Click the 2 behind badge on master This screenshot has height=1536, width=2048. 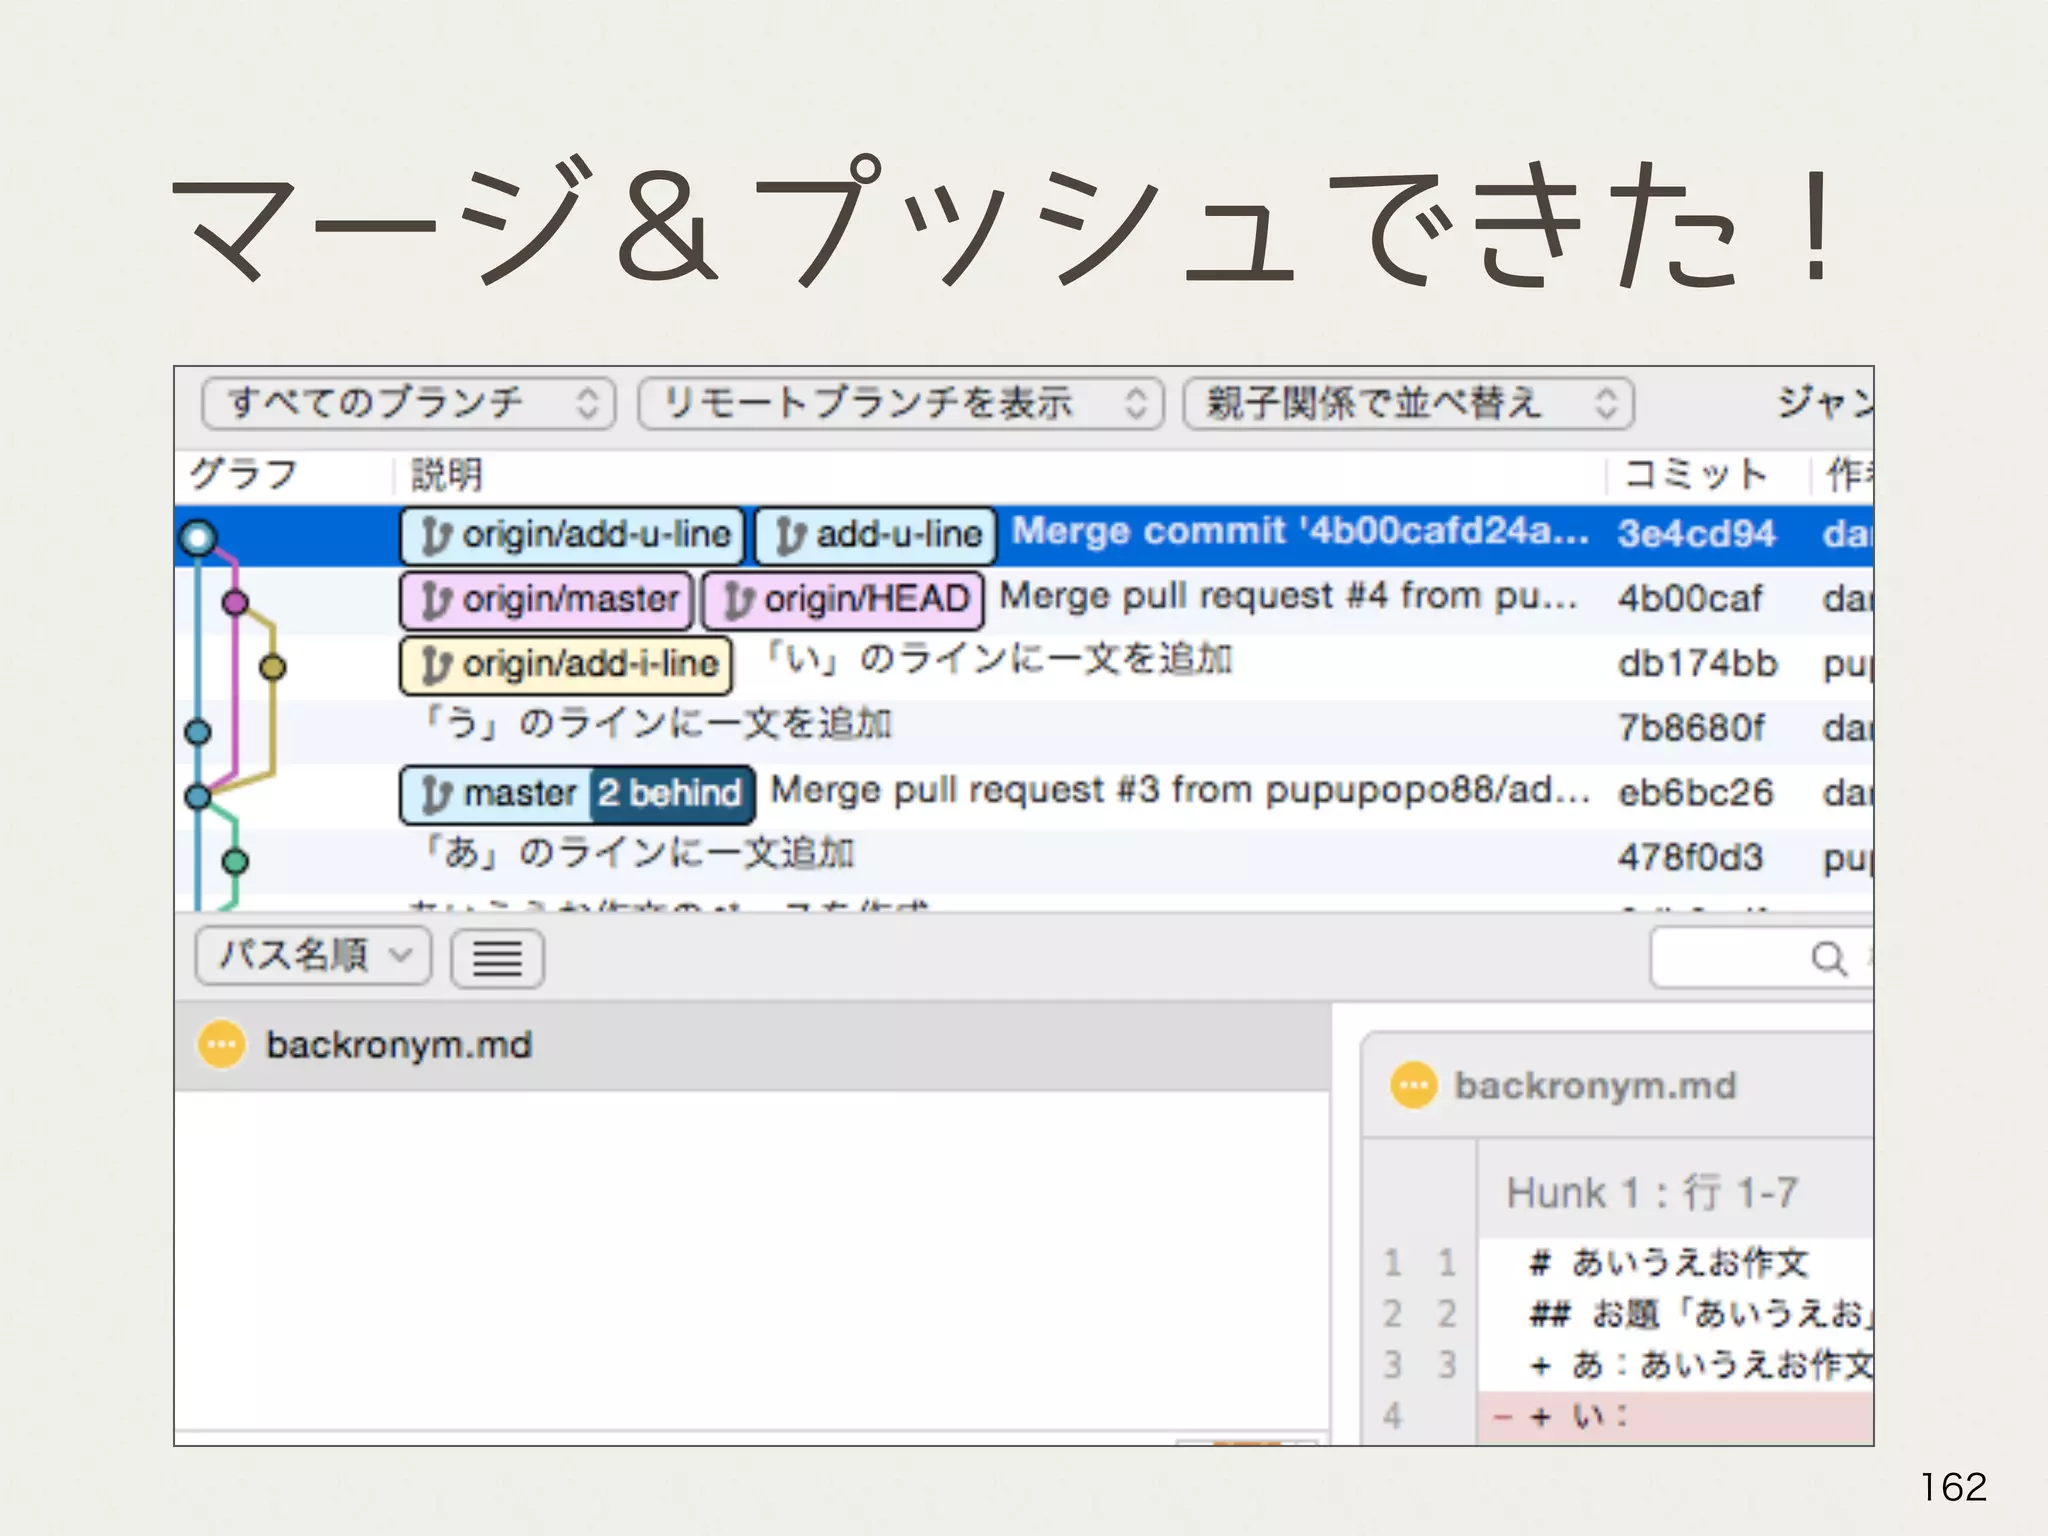[670, 794]
